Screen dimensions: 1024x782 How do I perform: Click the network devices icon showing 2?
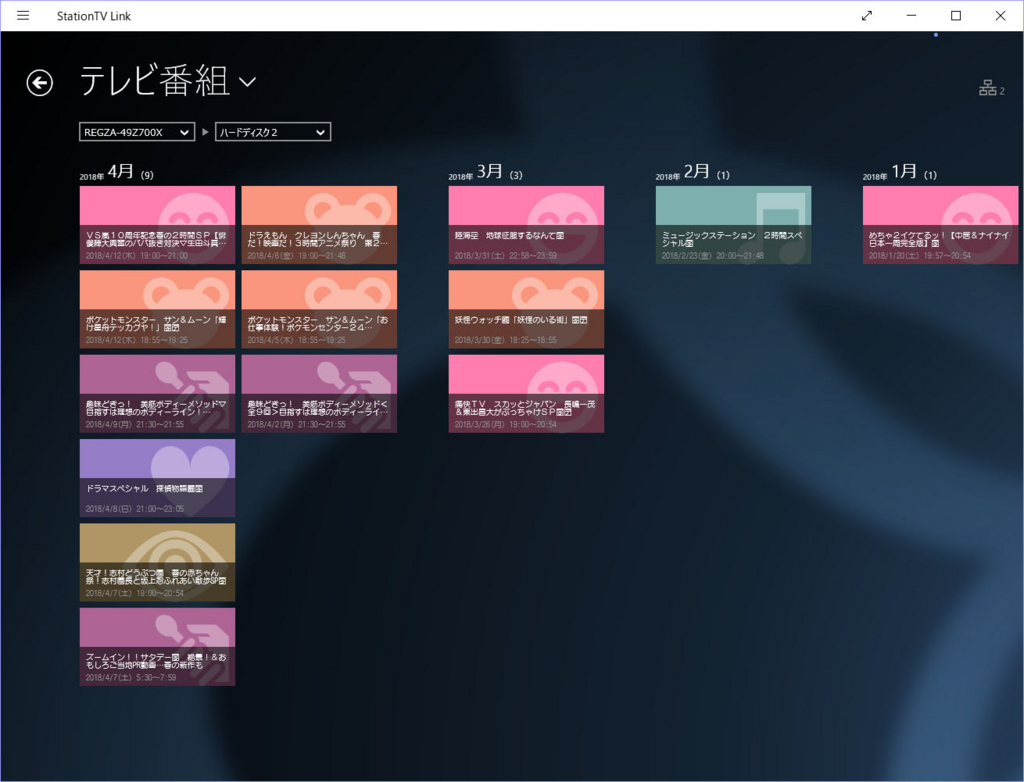coord(991,88)
